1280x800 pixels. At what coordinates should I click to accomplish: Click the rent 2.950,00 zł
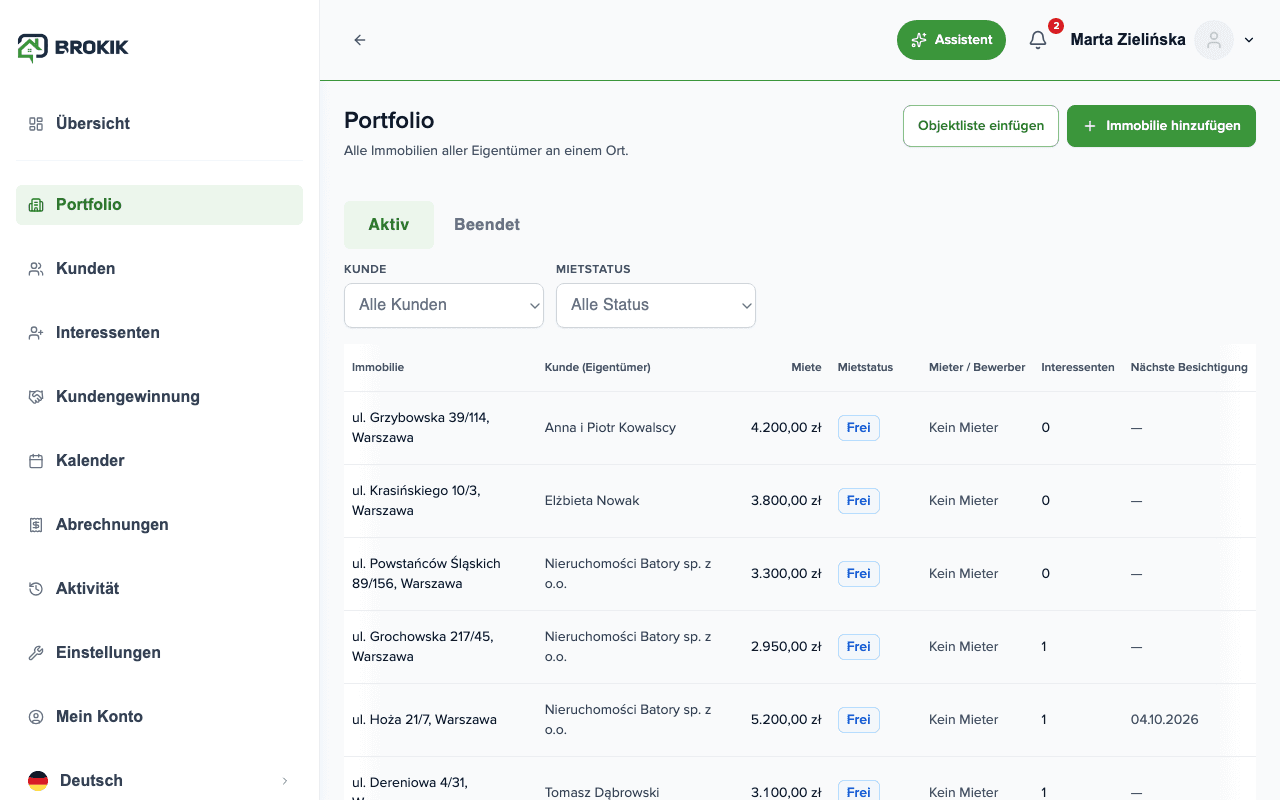[786, 647]
